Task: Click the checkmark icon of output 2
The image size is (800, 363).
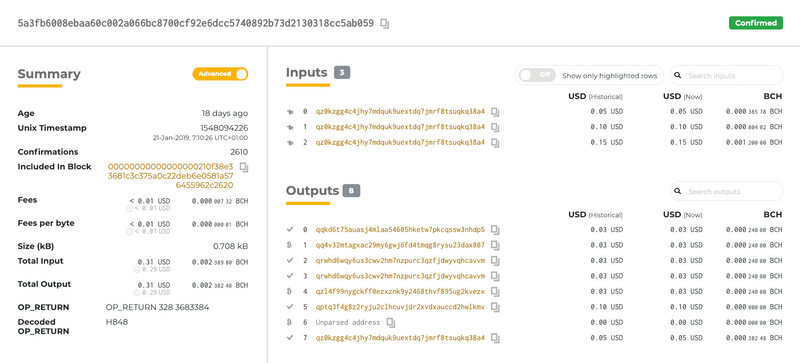Action: (x=290, y=260)
